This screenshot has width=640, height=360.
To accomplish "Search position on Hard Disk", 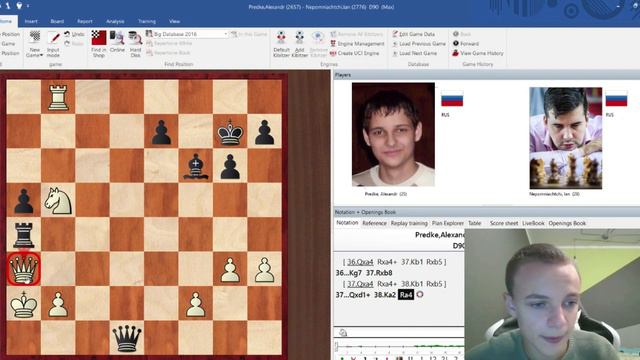I will pyautogui.click(x=135, y=44).
